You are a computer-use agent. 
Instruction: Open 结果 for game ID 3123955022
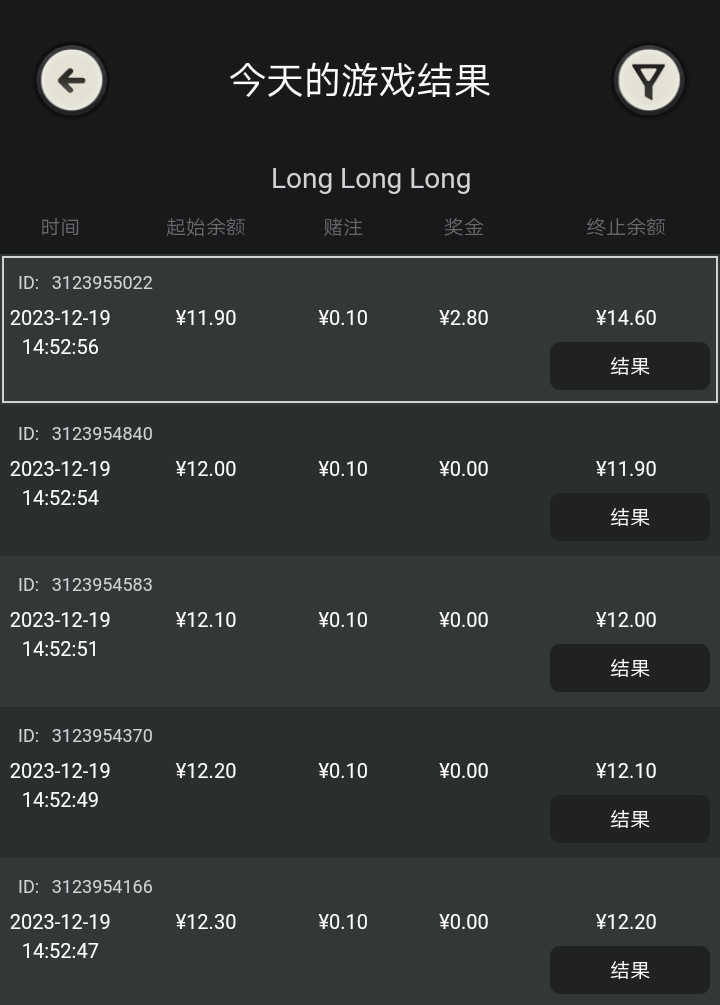(x=630, y=366)
